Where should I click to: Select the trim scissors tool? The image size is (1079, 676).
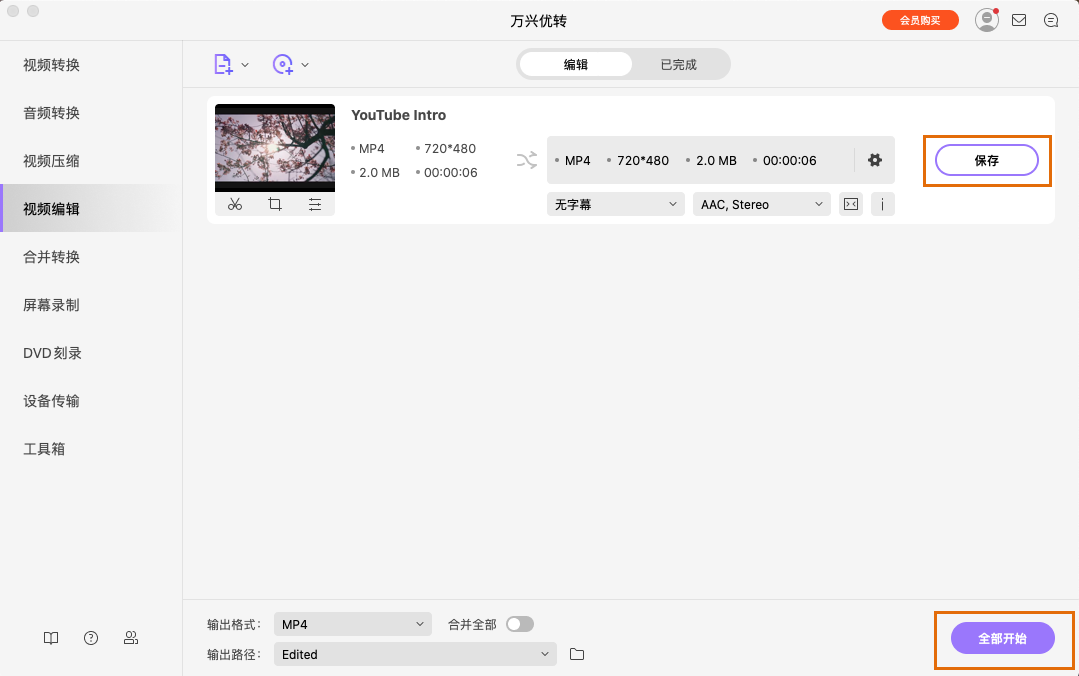235,204
